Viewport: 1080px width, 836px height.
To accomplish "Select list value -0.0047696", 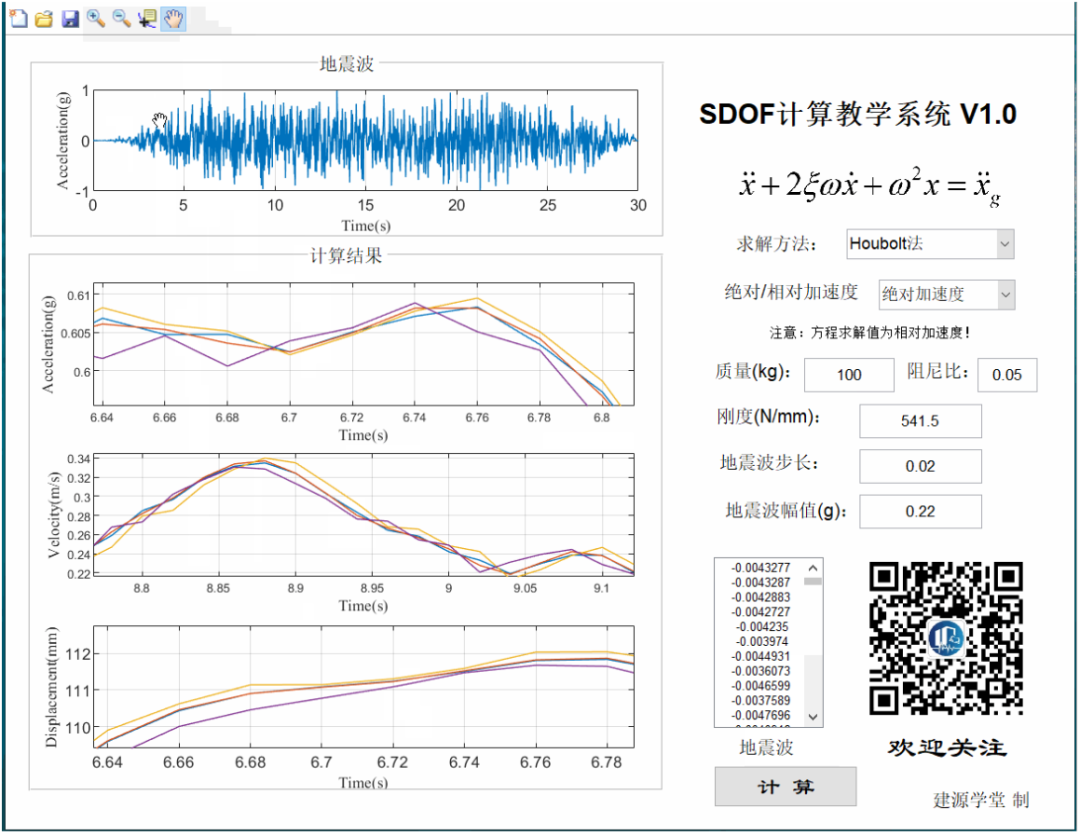I will coord(760,715).
